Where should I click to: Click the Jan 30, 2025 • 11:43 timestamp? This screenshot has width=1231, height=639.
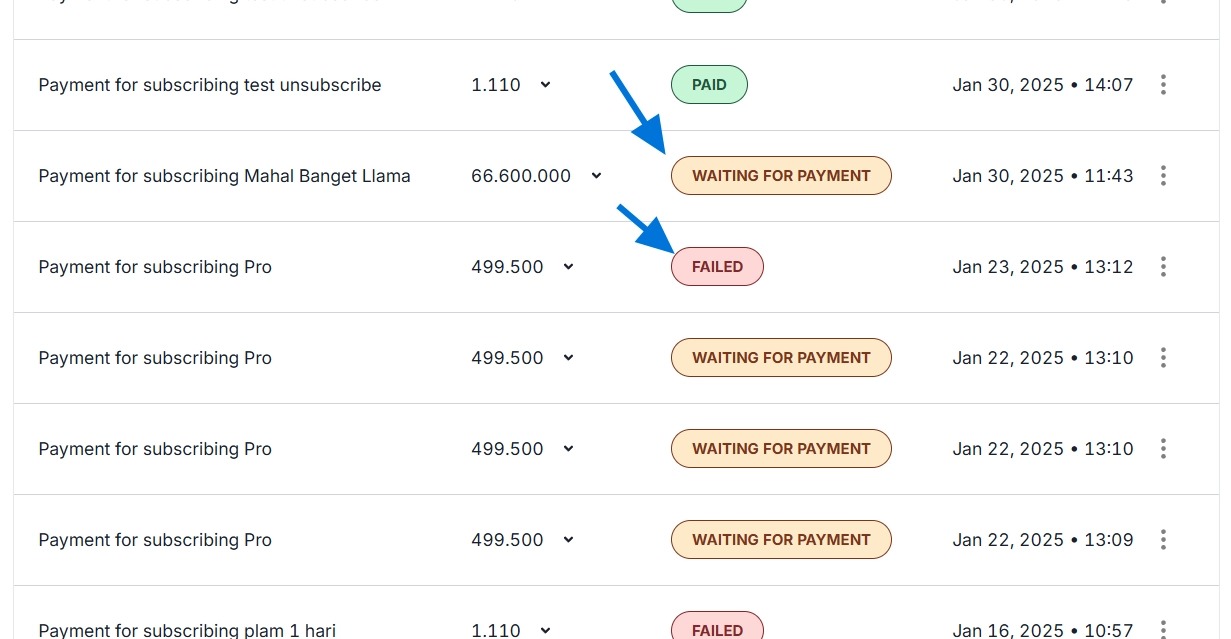coord(1042,176)
